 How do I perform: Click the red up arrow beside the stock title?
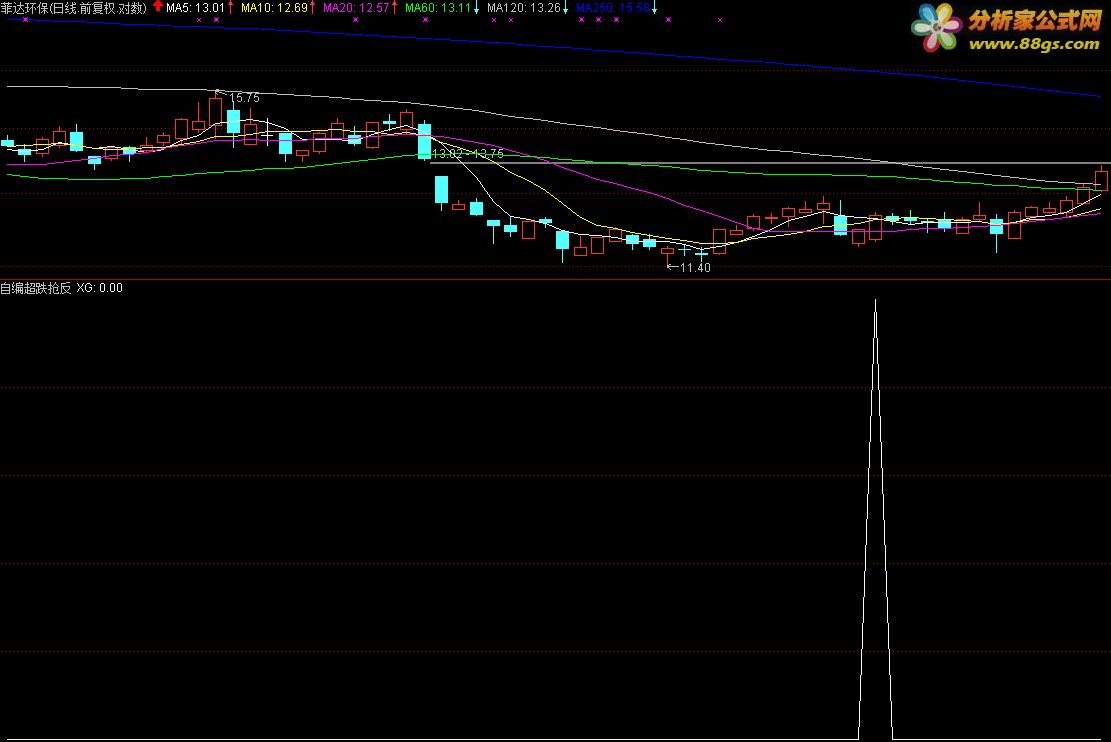click(x=157, y=6)
